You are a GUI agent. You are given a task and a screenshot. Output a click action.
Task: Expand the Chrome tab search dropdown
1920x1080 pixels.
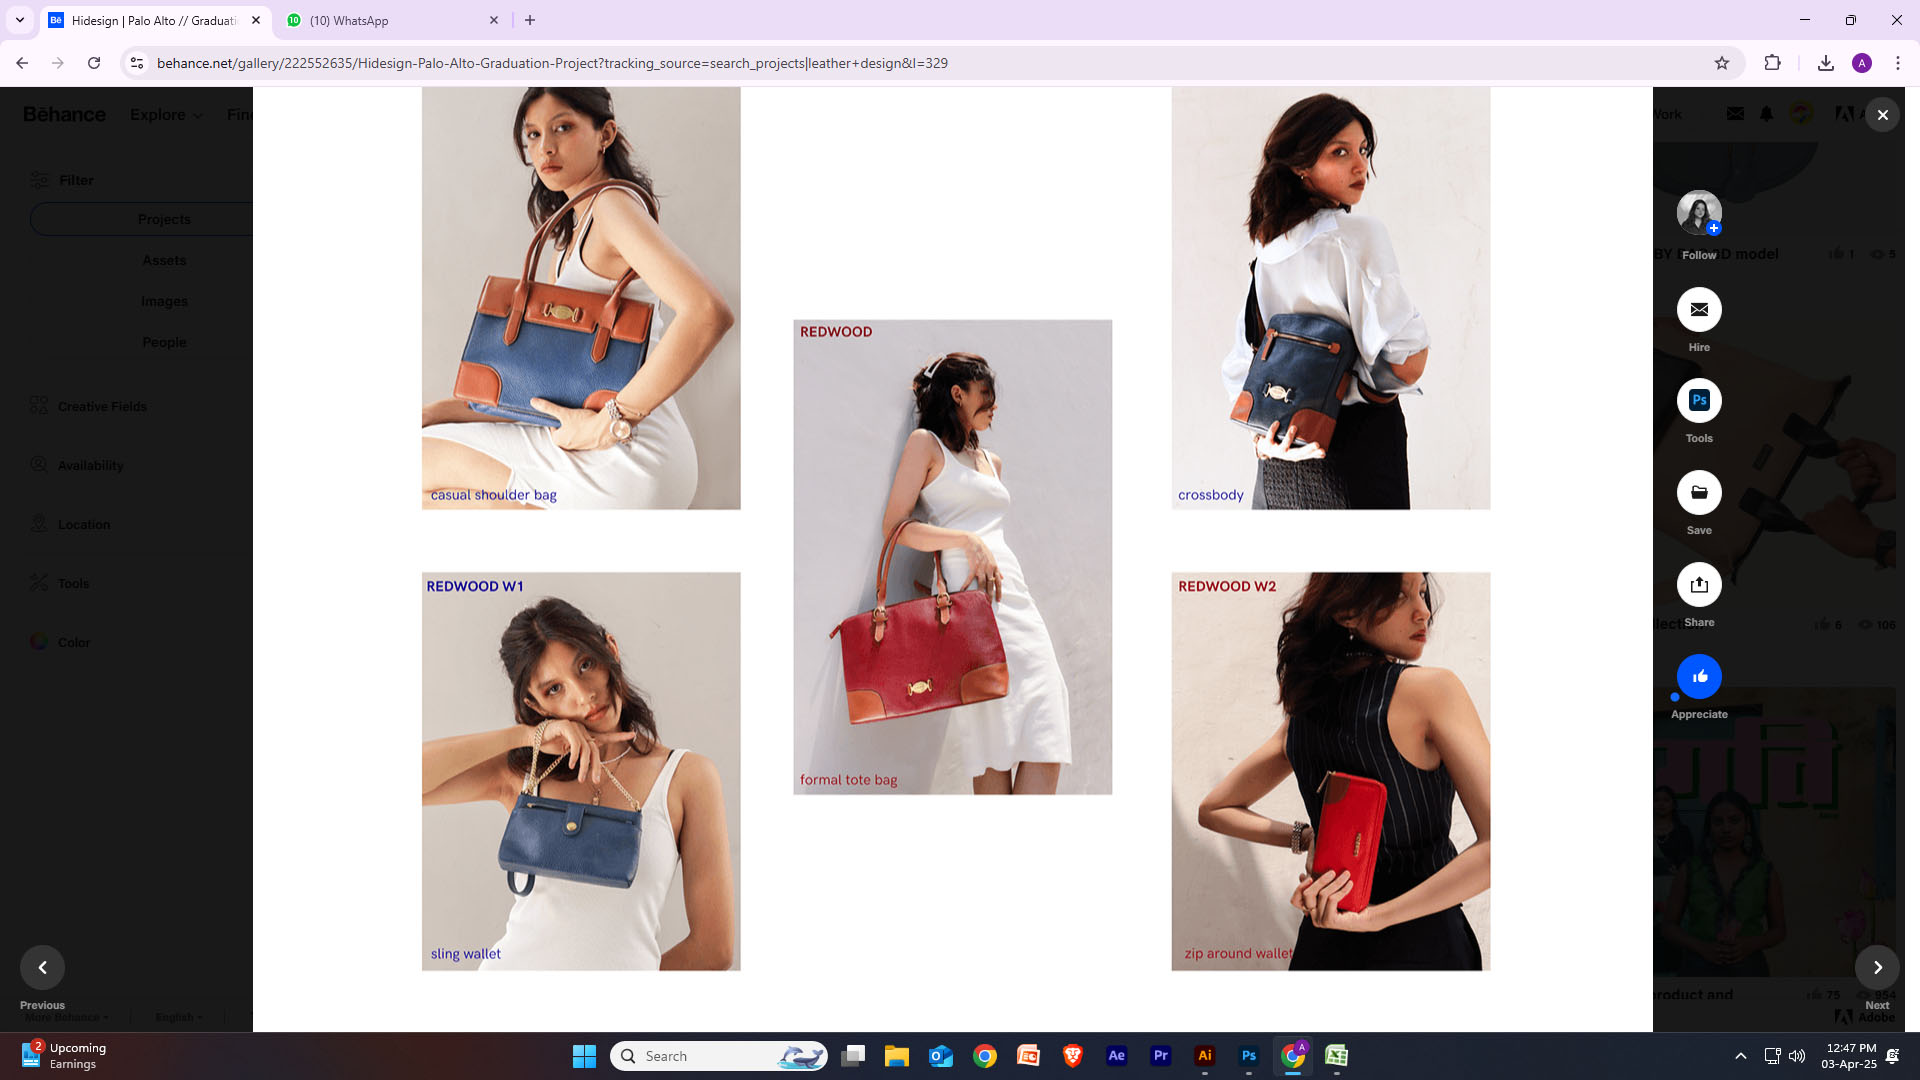pyautogui.click(x=19, y=20)
